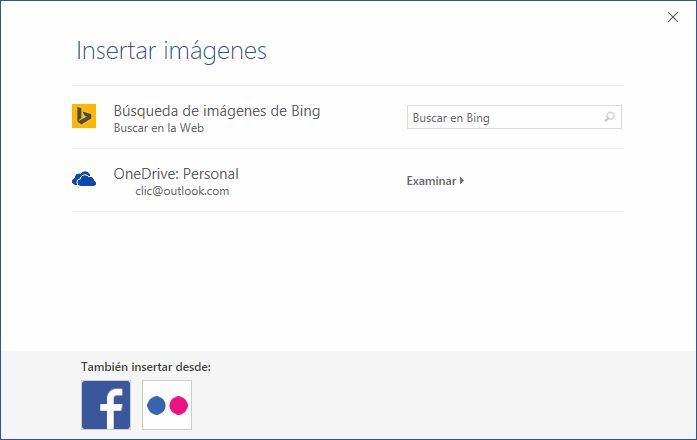Focus the Buscar en Bing search field
697x440 pixels.
click(514, 117)
